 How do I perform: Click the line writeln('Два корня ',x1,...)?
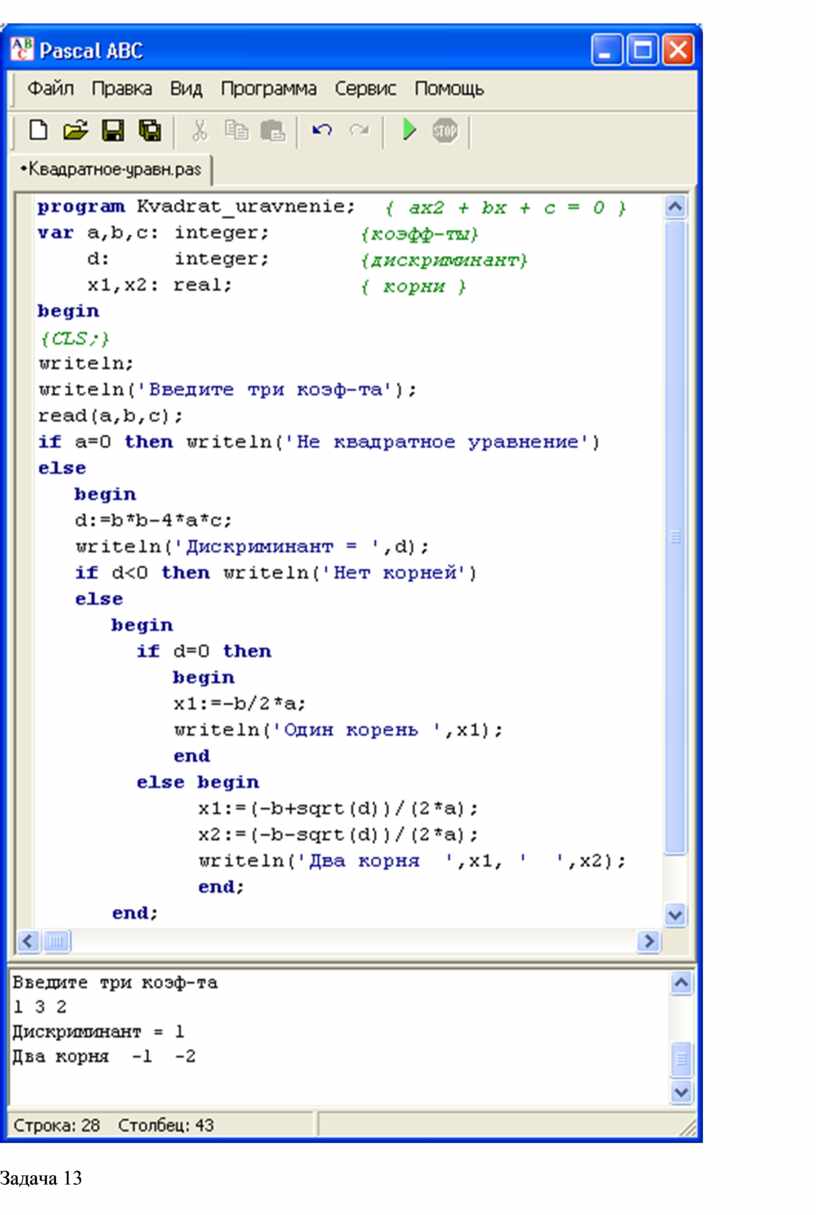pos(411,860)
